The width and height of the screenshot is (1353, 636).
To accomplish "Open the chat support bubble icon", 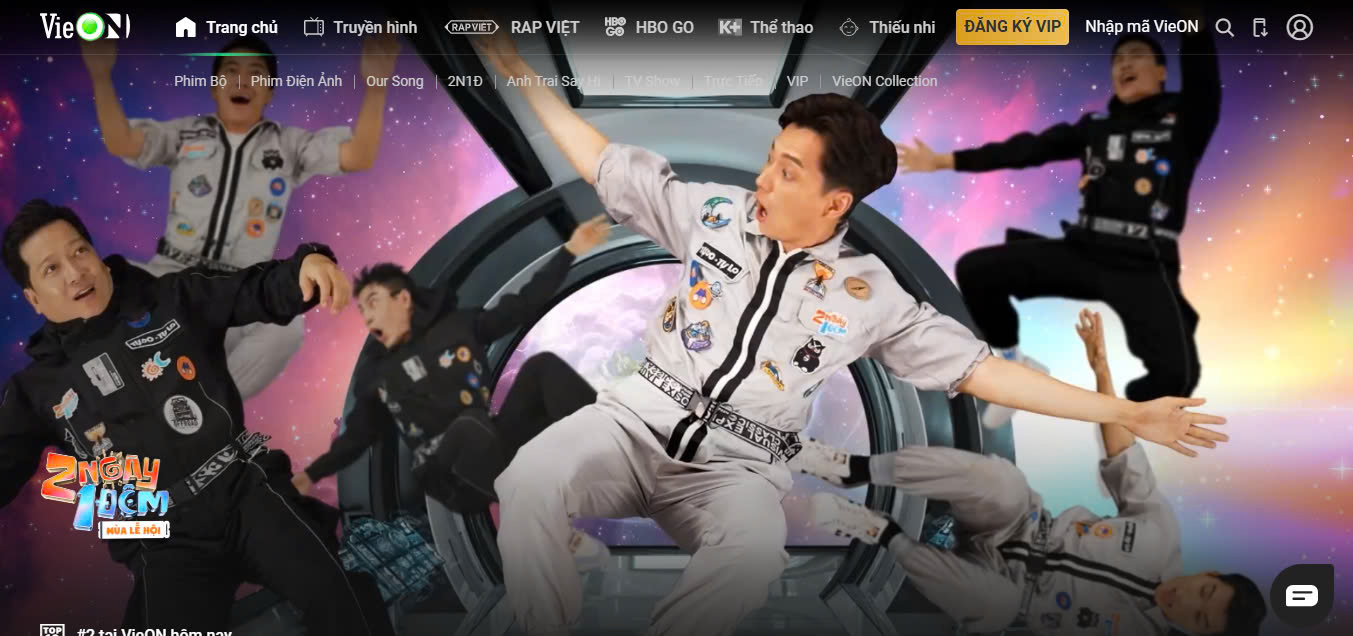I will pos(1301,596).
